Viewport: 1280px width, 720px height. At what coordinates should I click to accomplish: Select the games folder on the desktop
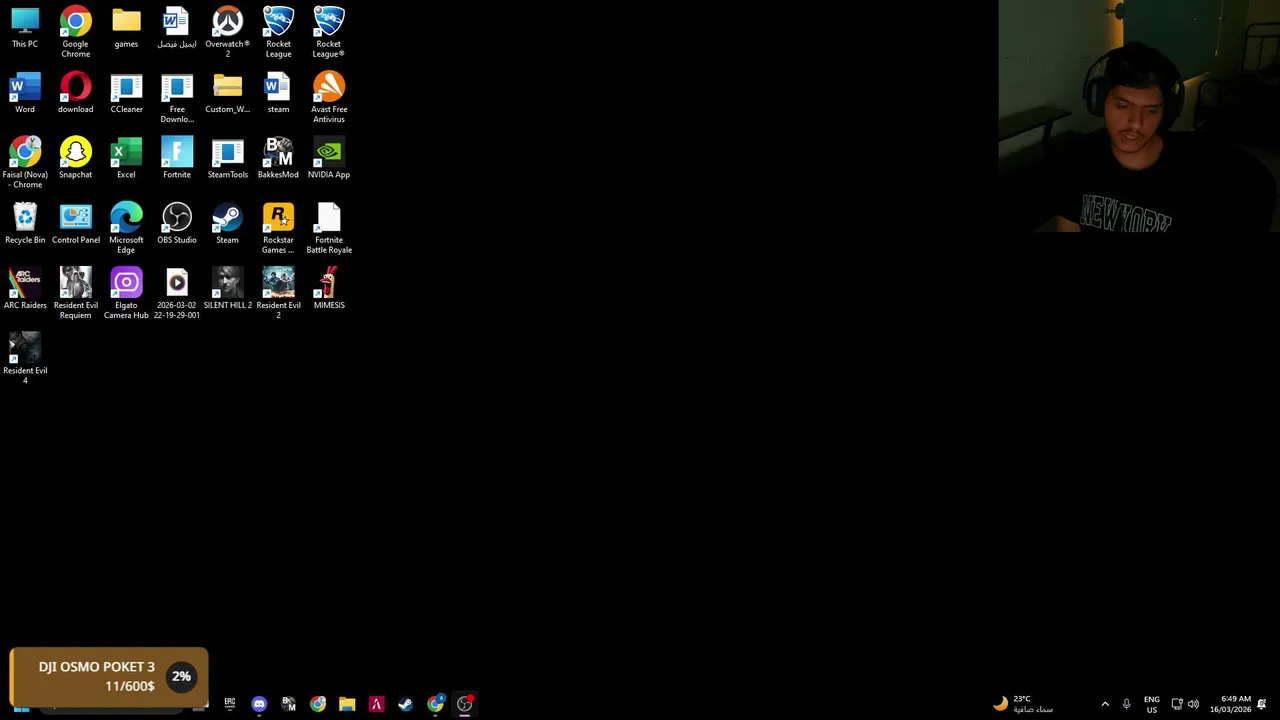point(126,28)
